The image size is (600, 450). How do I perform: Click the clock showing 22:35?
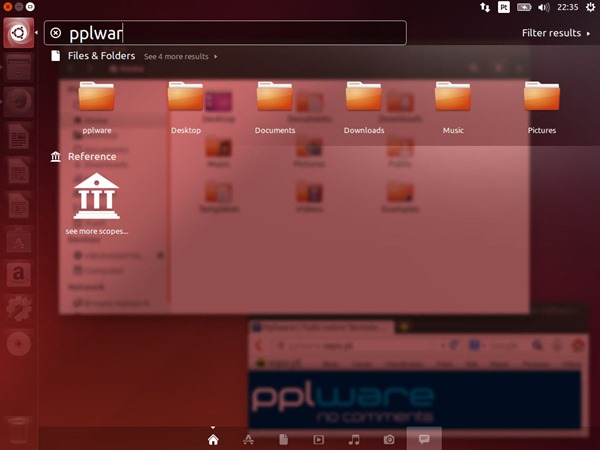(x=567, y=7)
